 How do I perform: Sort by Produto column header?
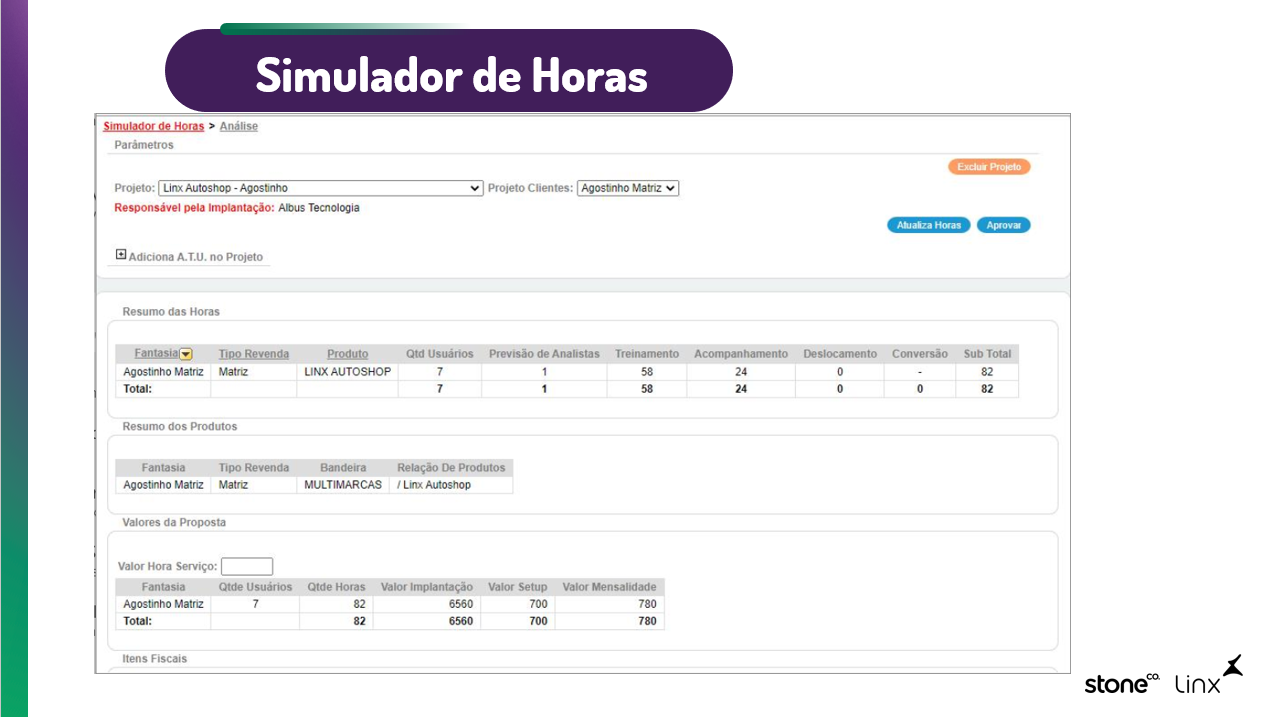coord(347,354)
